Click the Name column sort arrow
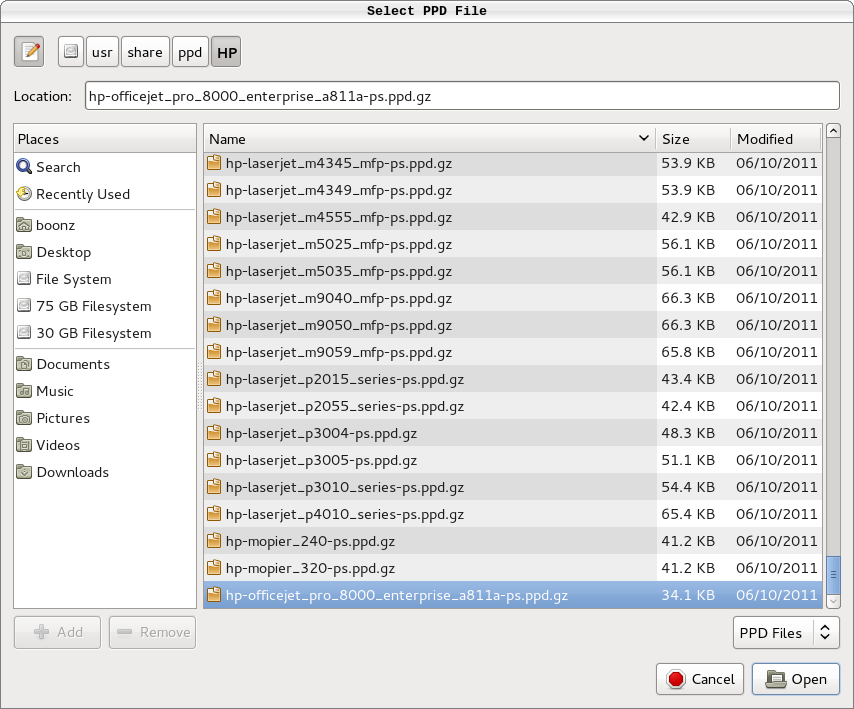Image resolution: width=854 pixels, height=709 pixels. [x=643, y=139]
